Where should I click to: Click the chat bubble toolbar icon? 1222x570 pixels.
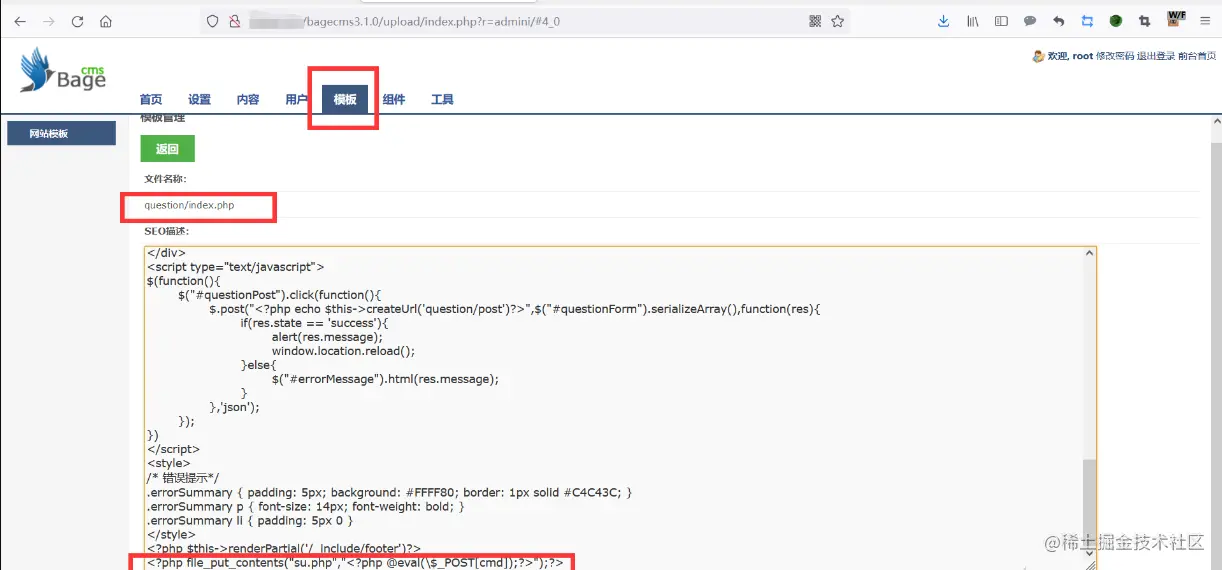point(1030,21)
